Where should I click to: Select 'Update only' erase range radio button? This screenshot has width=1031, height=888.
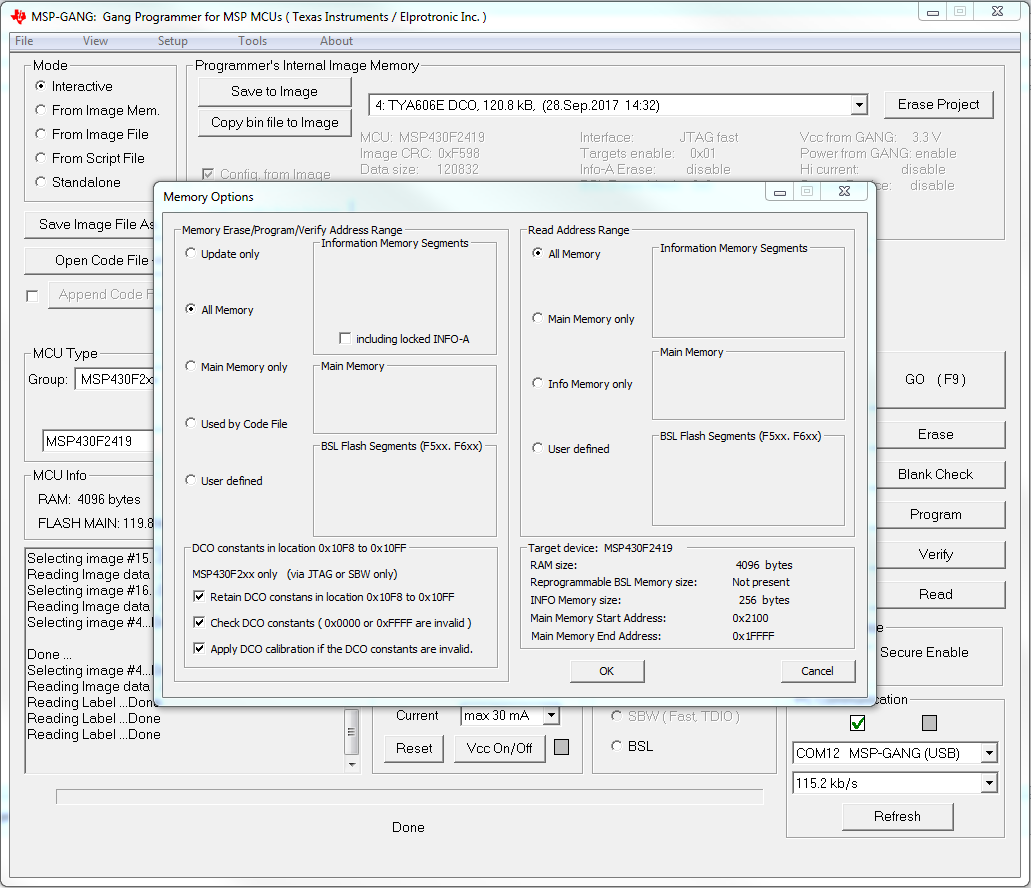click(191, 254)
